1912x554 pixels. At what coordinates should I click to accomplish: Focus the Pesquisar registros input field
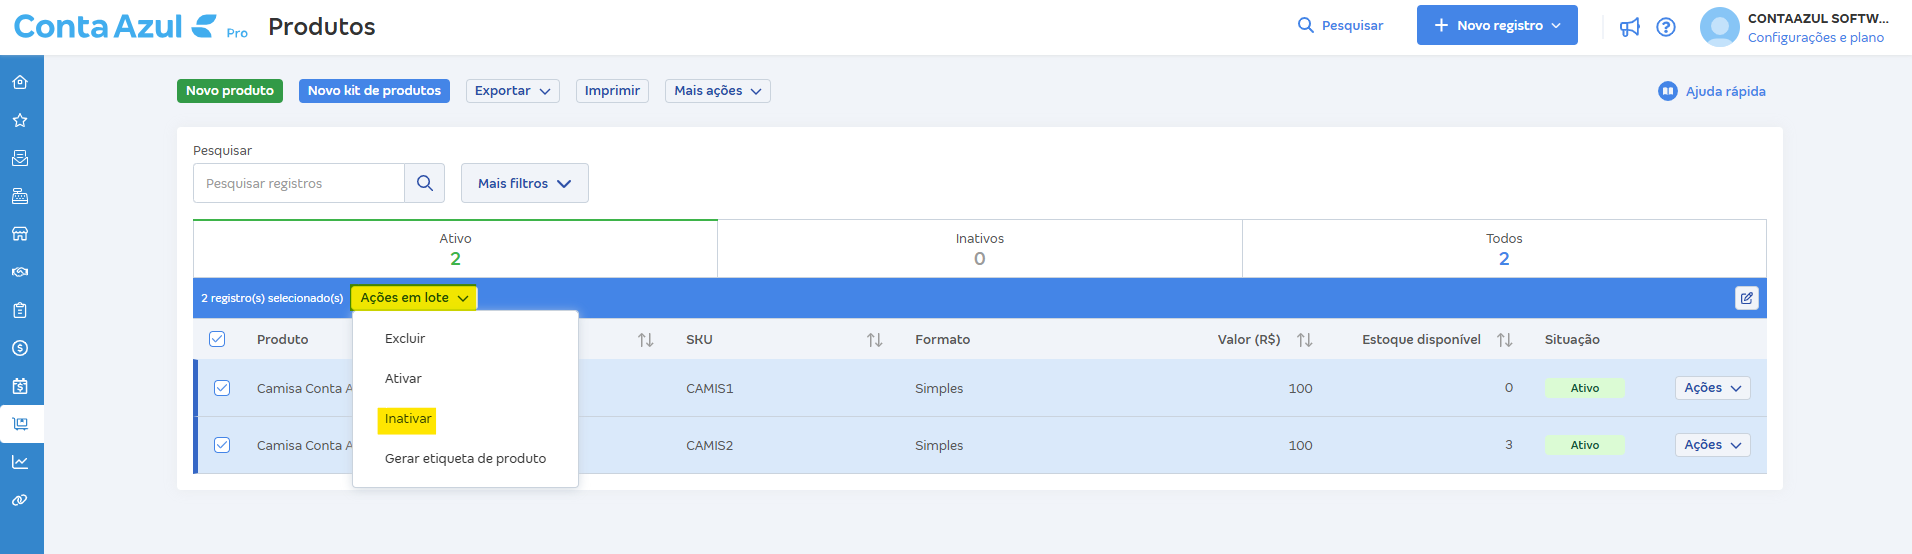click(299, 183)
